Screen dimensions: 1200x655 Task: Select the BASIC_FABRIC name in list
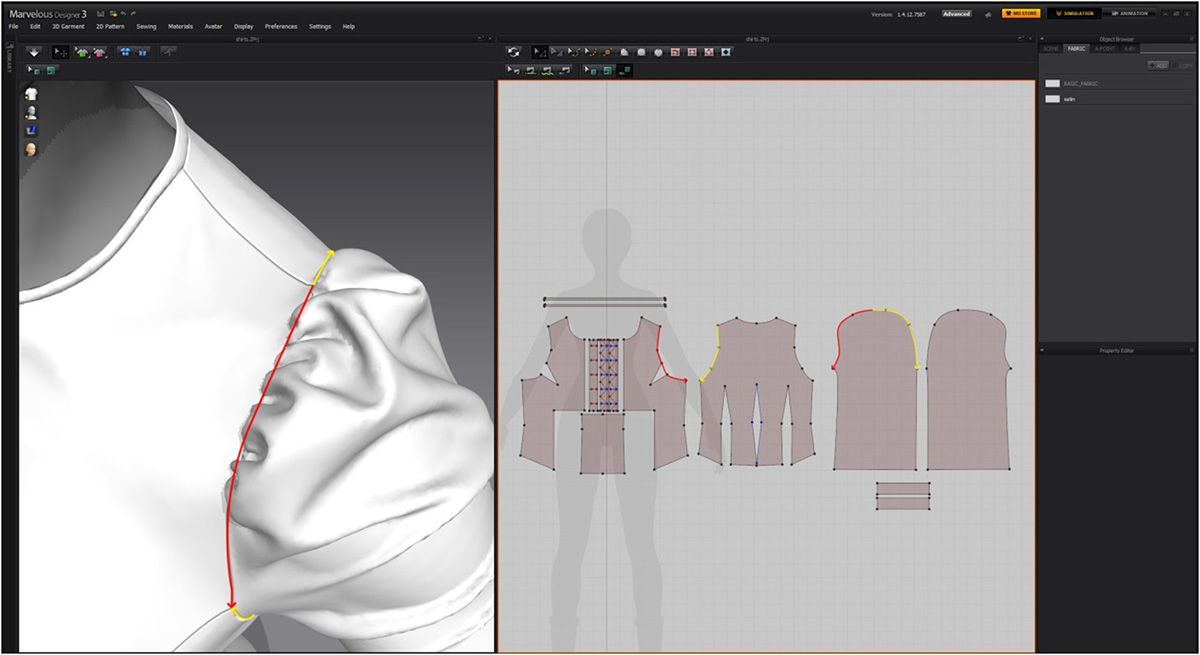1080,83
